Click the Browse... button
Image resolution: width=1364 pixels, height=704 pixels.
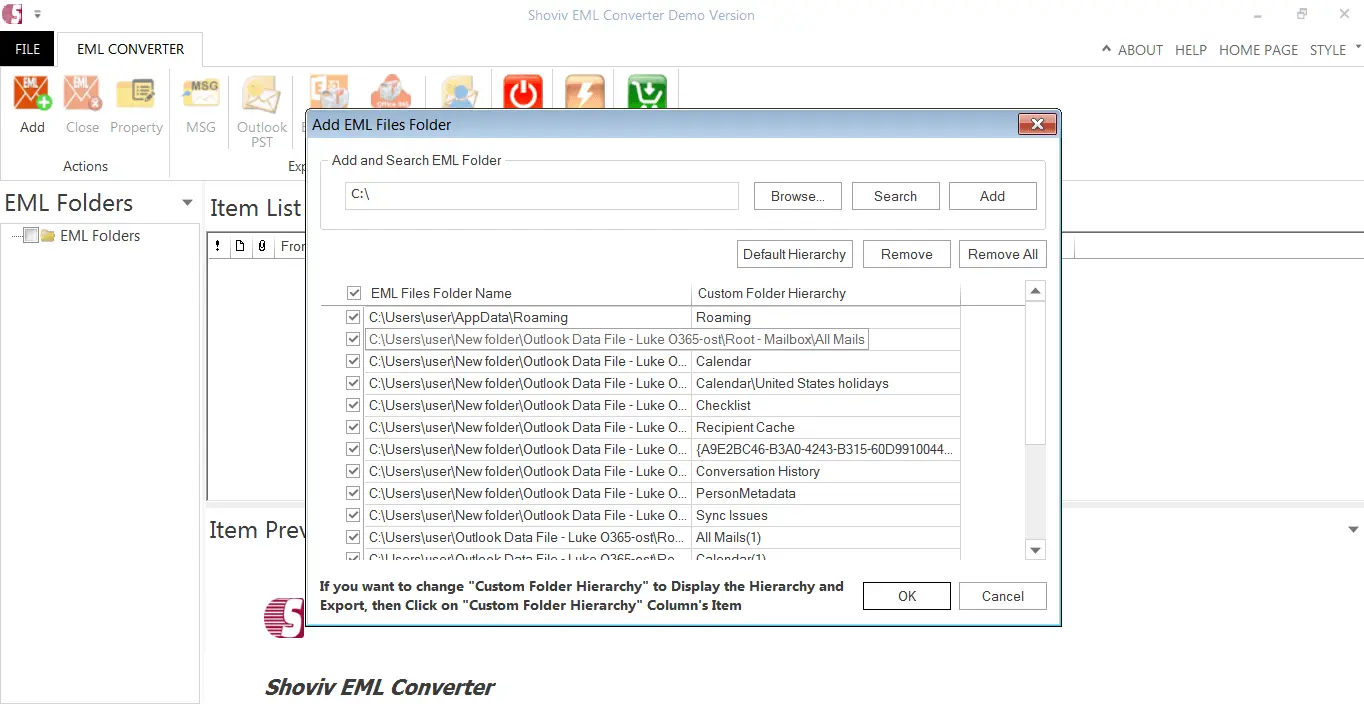click(798, 196)
